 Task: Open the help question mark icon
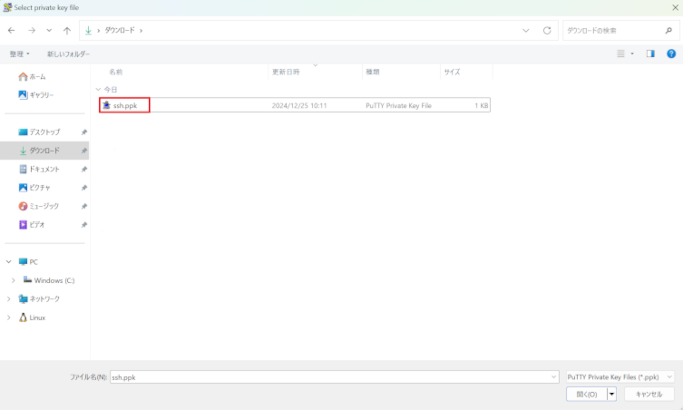[671, 53]
